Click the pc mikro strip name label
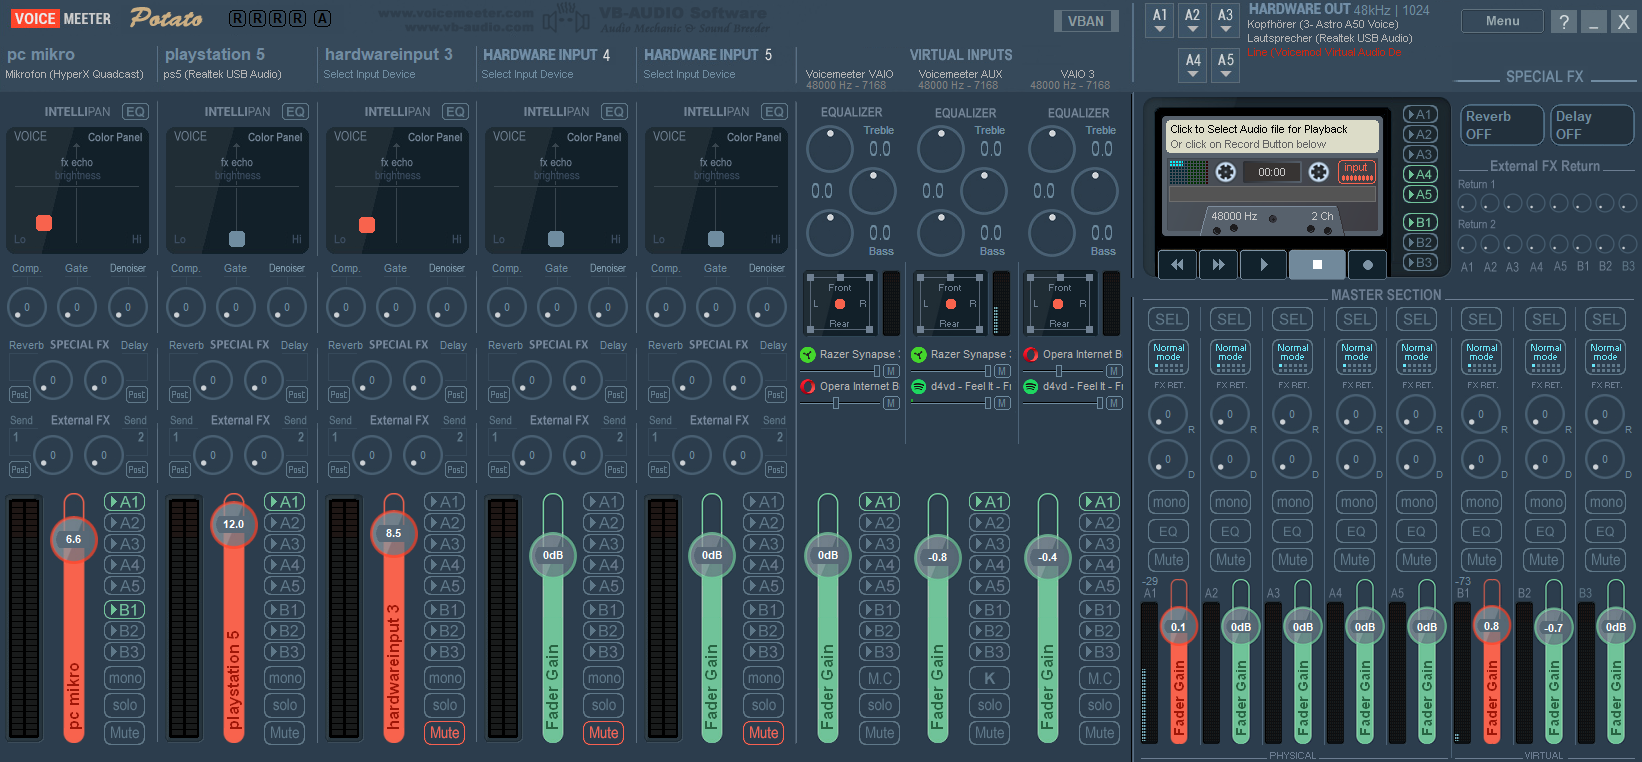 (x=41, y=54)
